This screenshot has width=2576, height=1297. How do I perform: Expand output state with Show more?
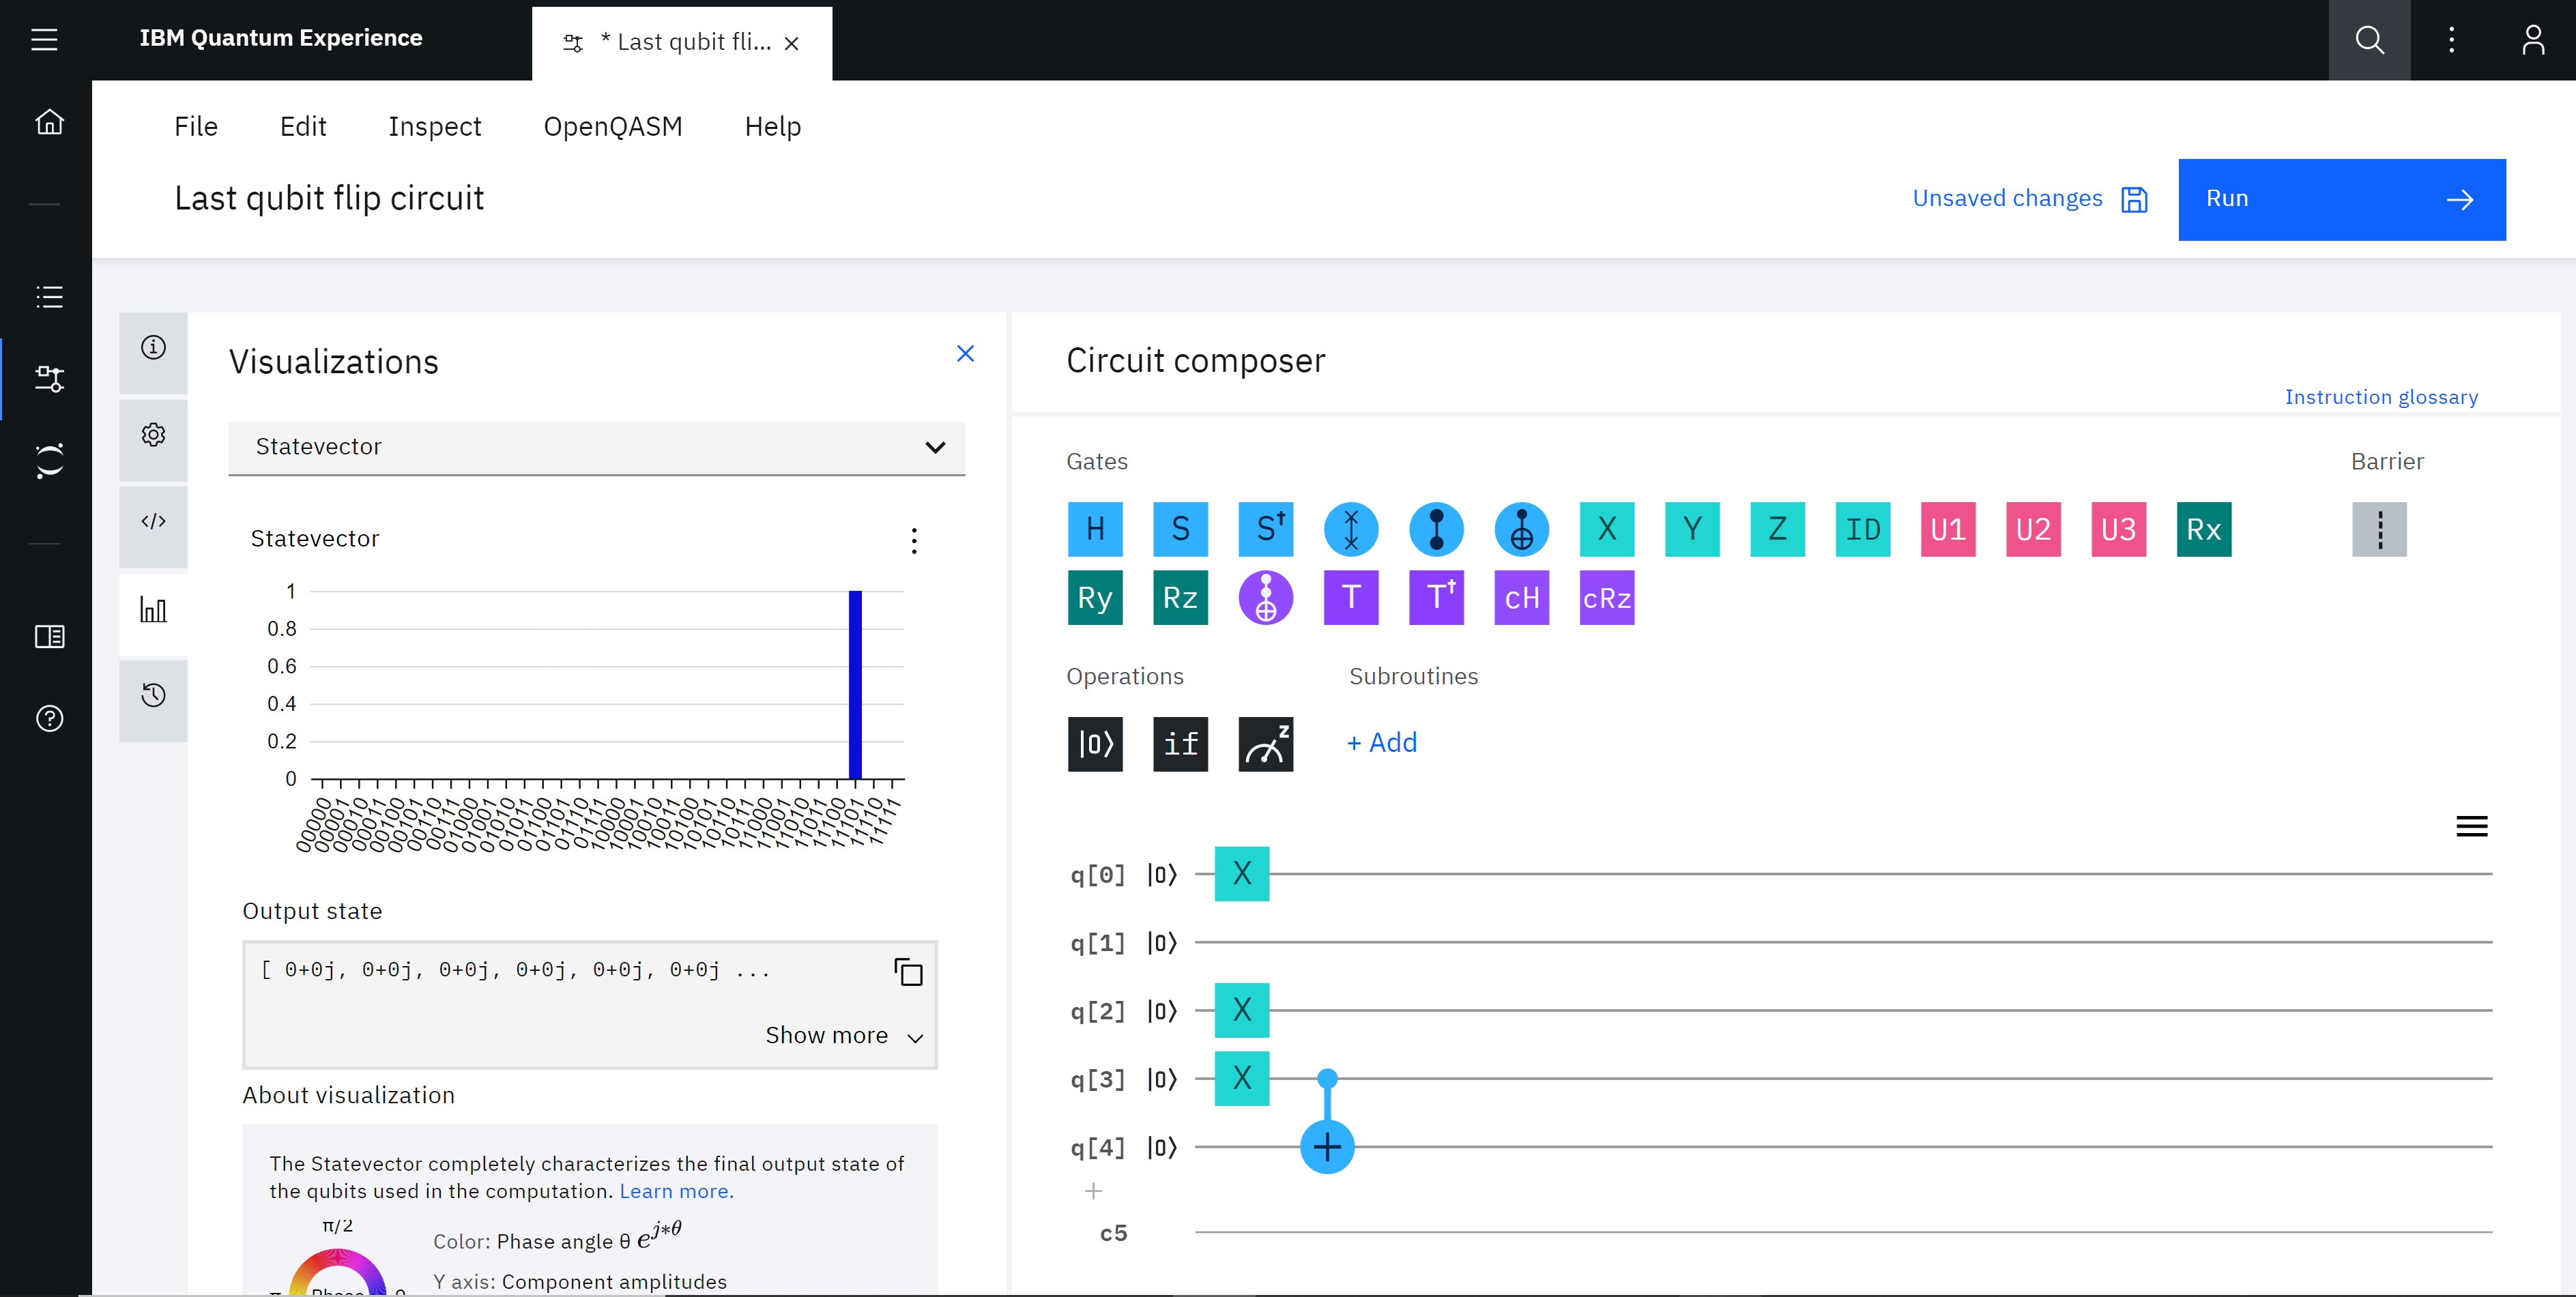click(x=843, y=1036)
